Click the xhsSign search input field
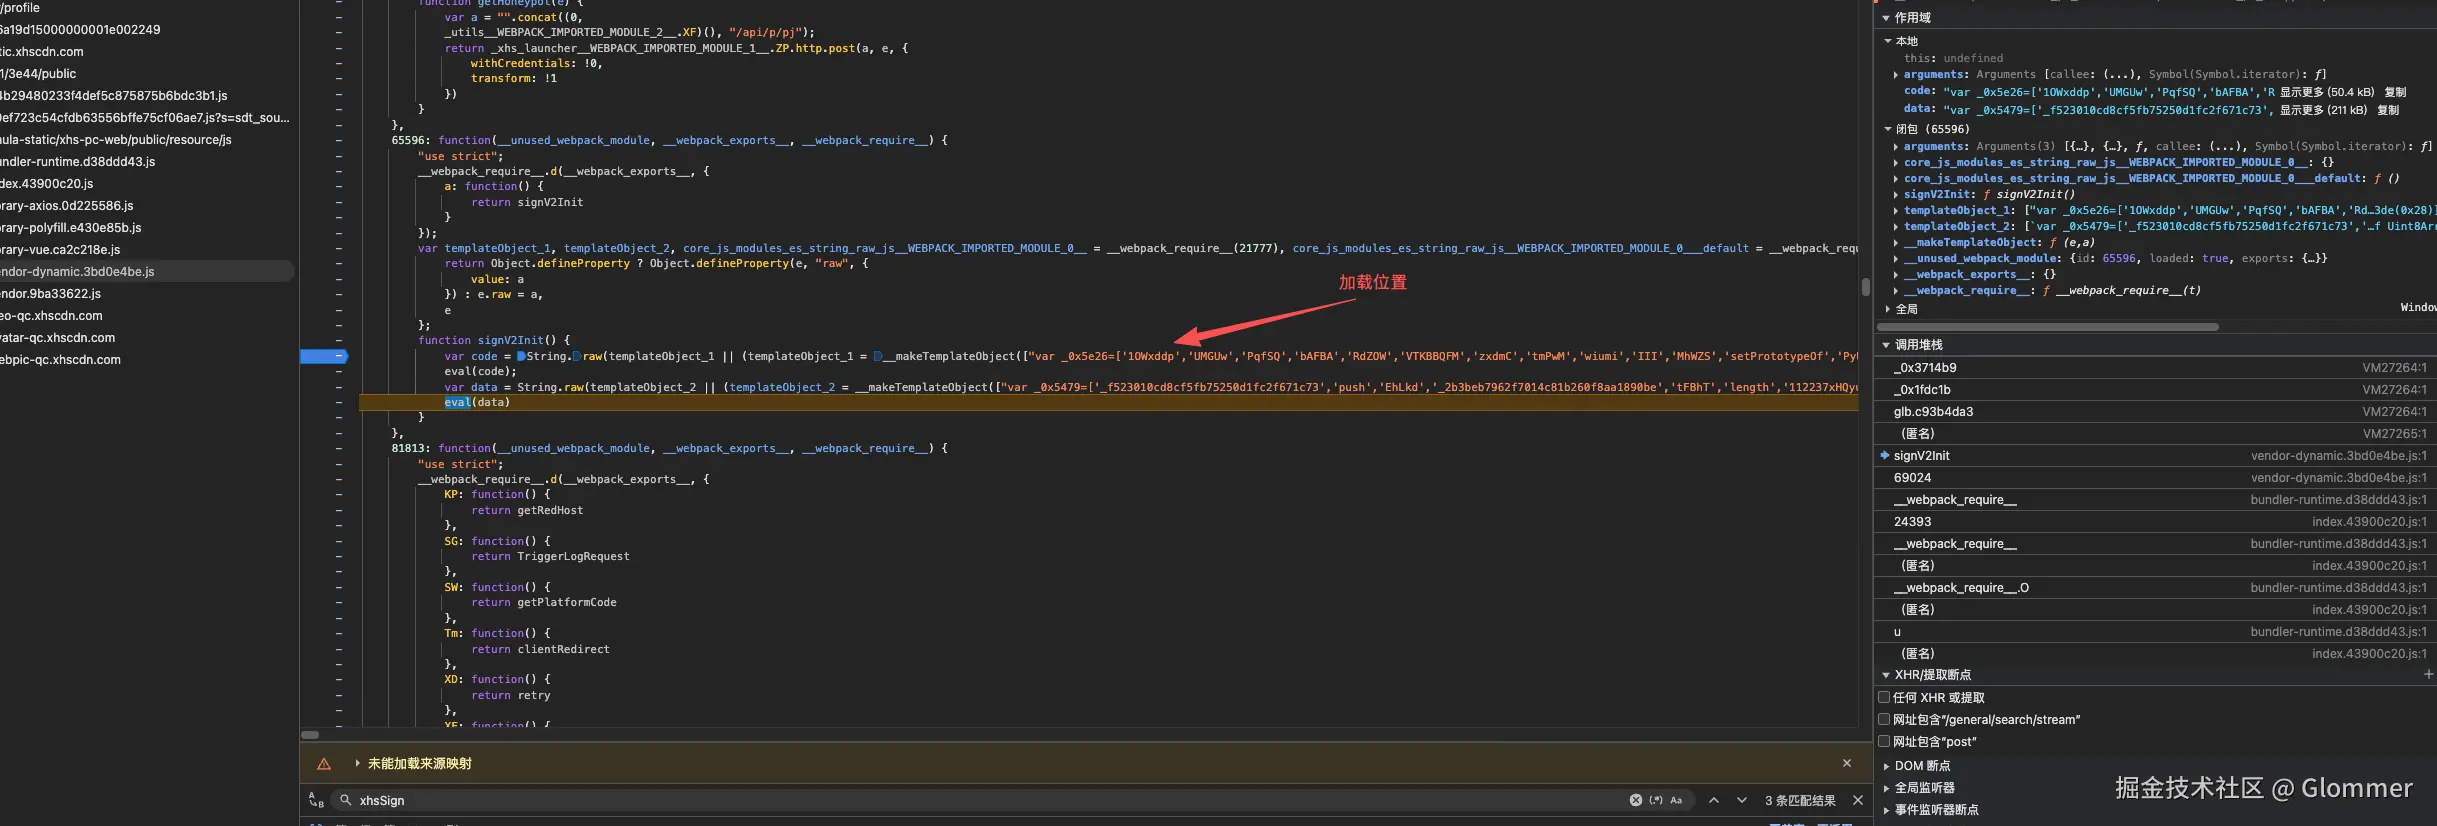Screen dimensions: 2437x826 point(980,800)
